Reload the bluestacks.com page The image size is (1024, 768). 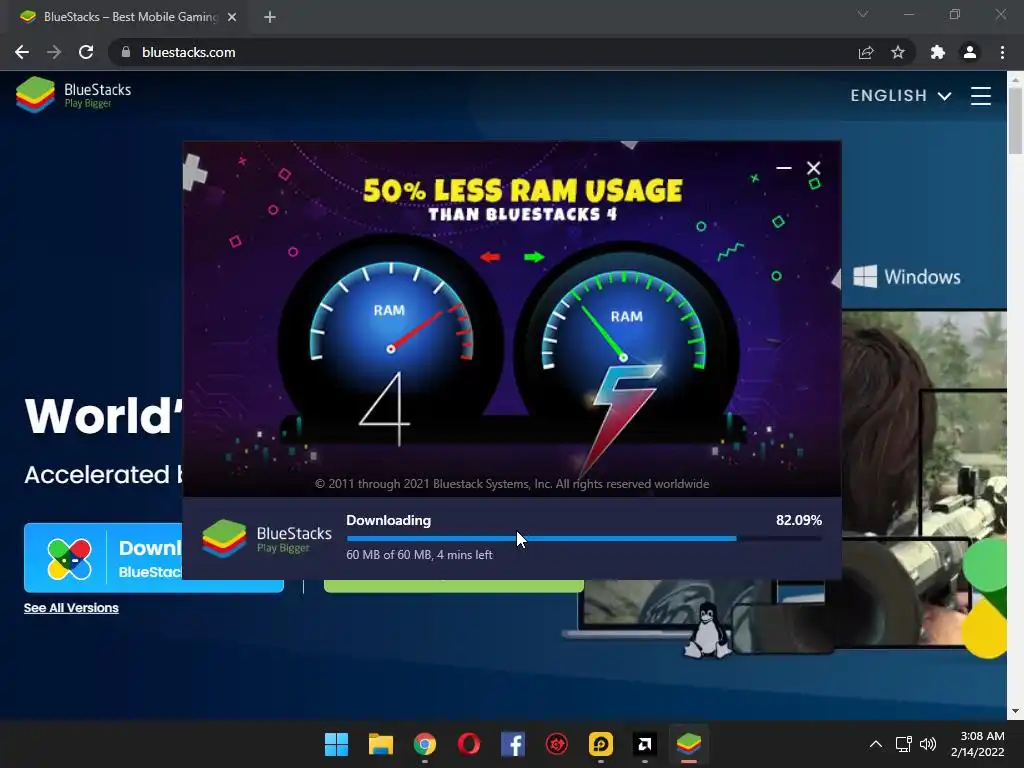tap(86, 52)
